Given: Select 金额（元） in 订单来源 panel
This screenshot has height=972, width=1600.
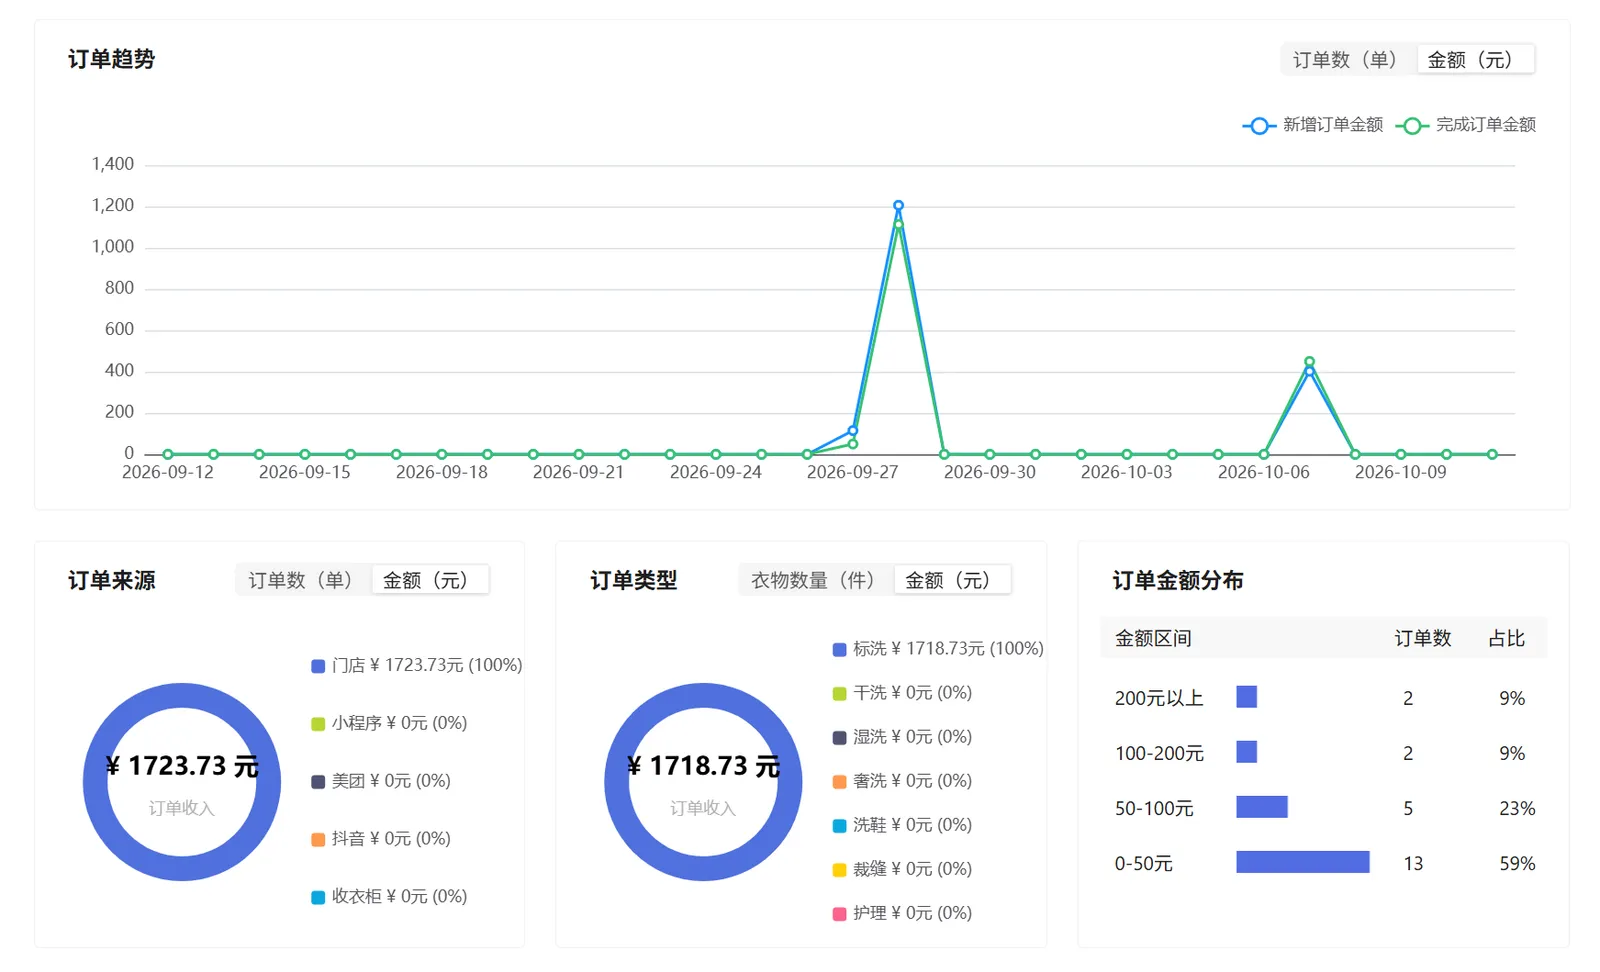Looking at the screenshot, I should click(430, 580).
